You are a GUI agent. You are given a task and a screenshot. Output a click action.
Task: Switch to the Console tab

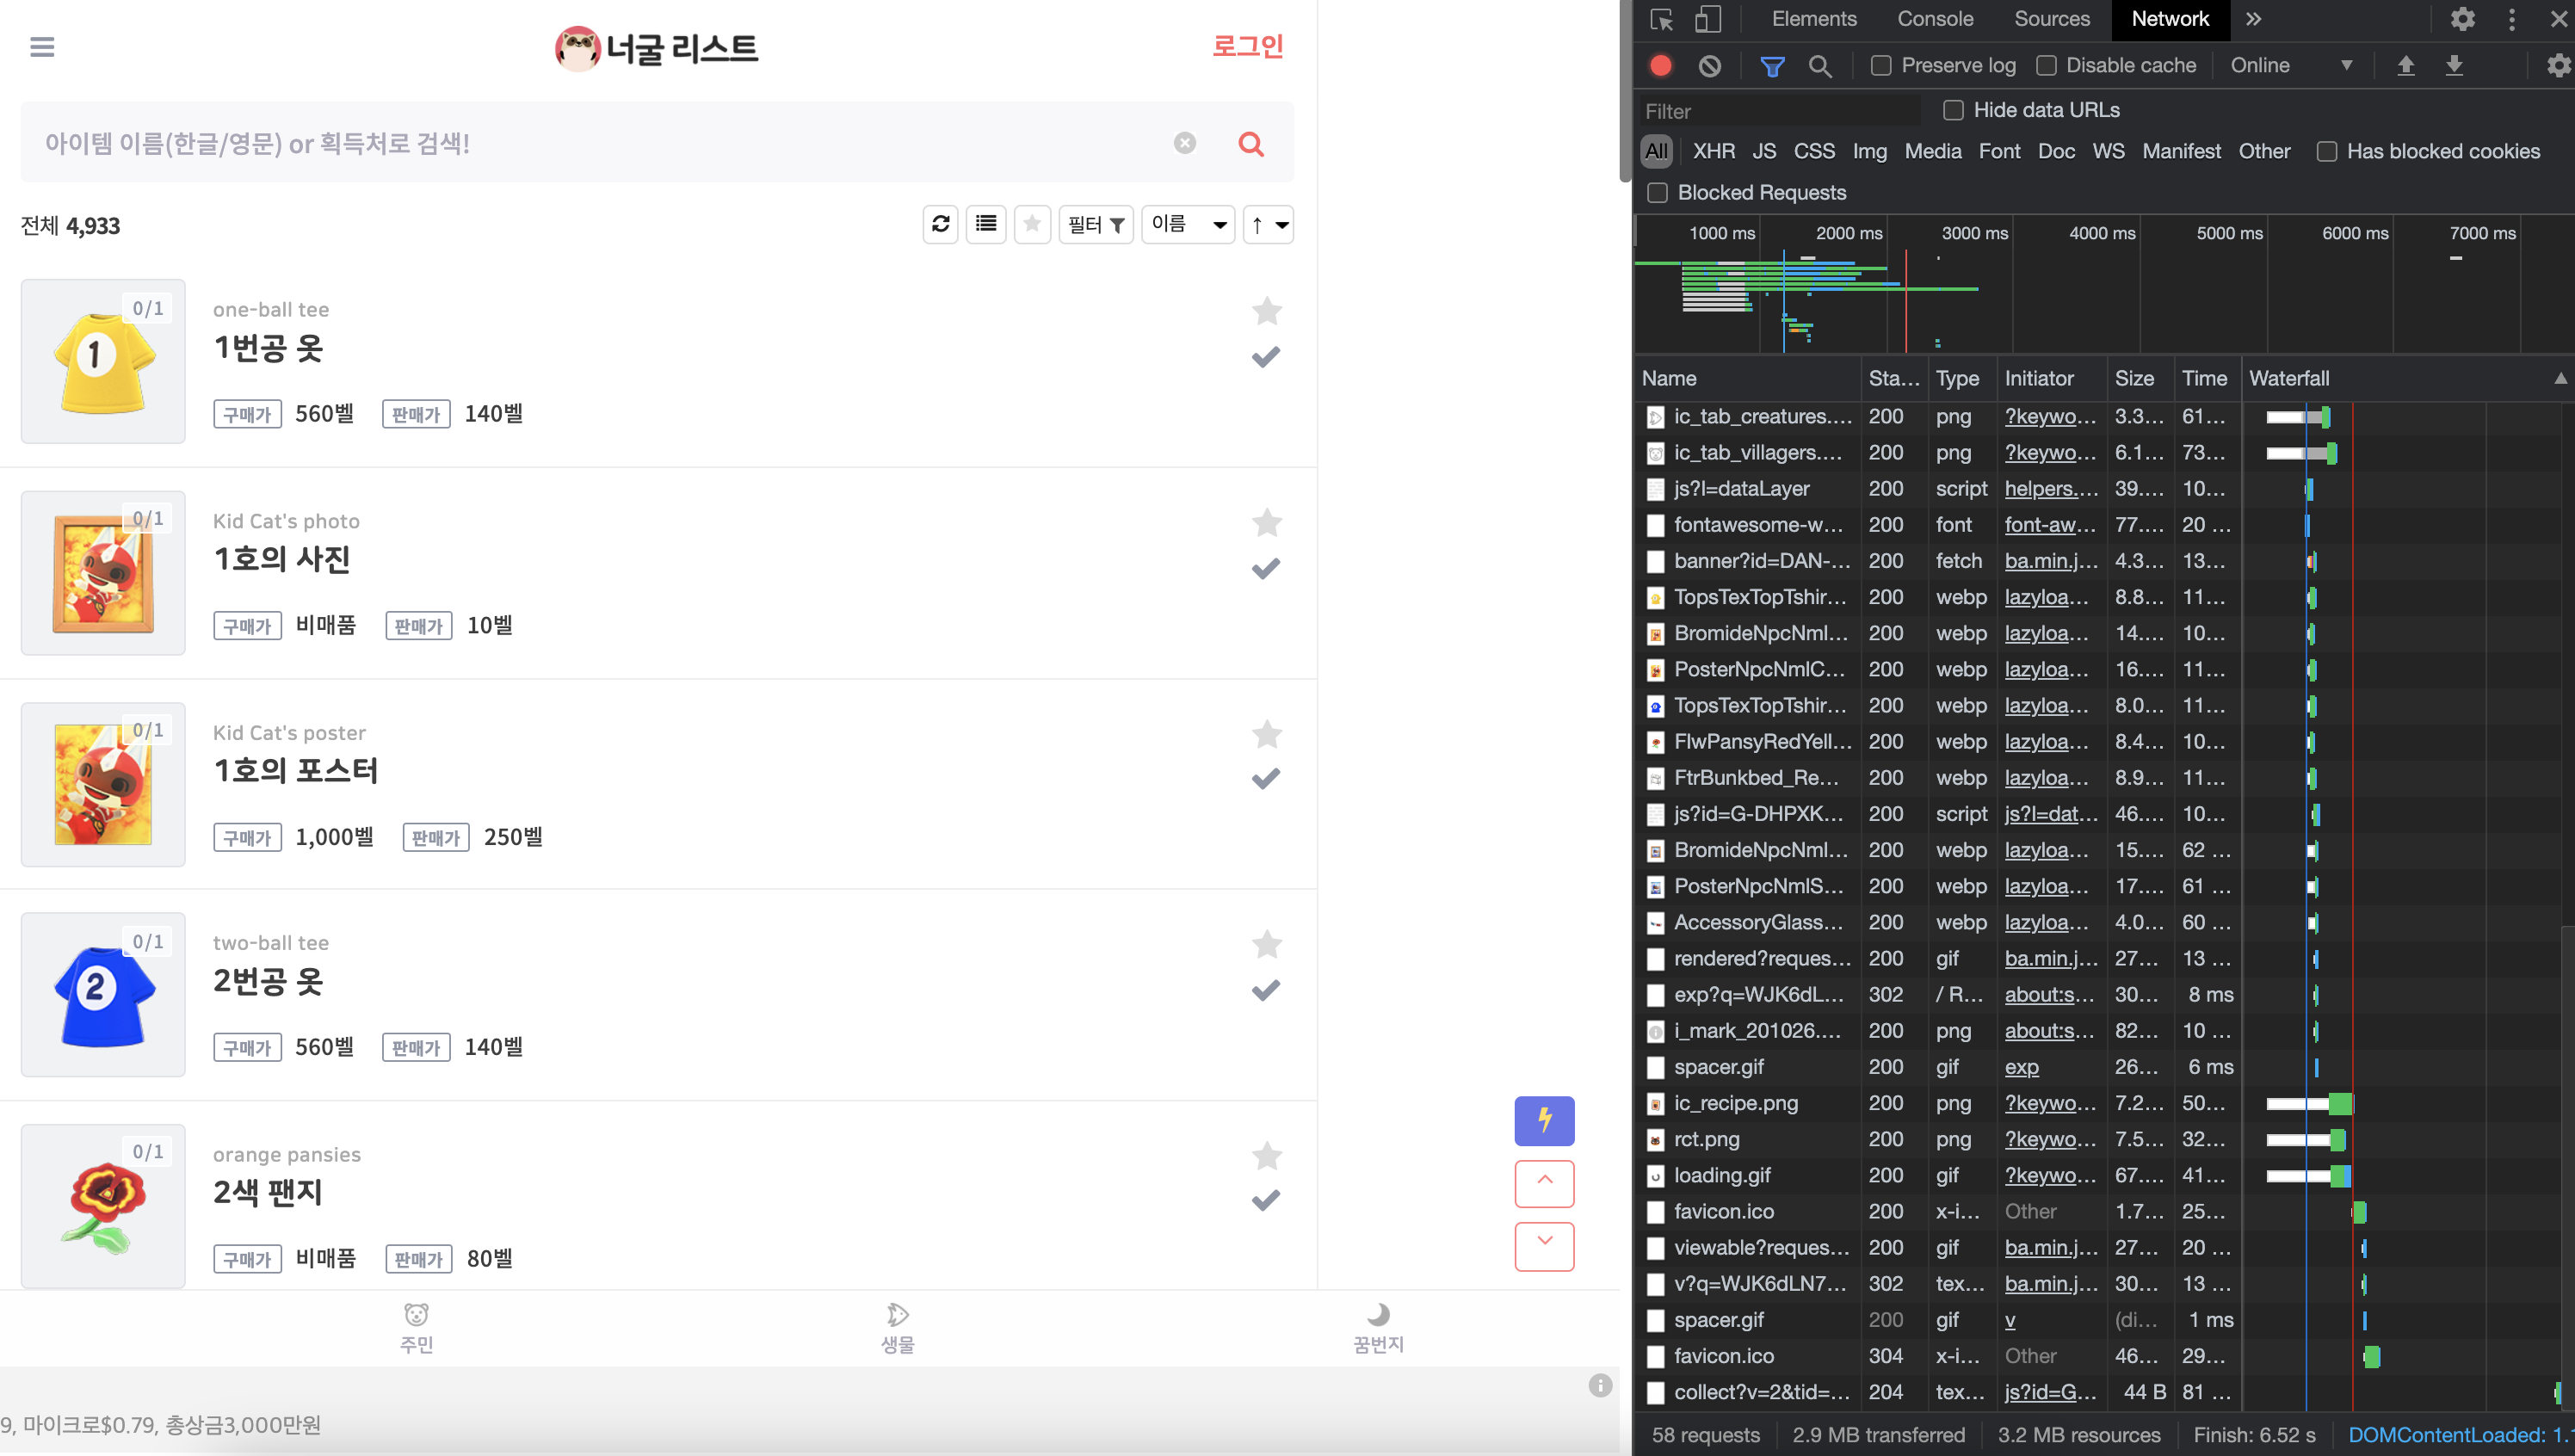(x=1935, y=19)
